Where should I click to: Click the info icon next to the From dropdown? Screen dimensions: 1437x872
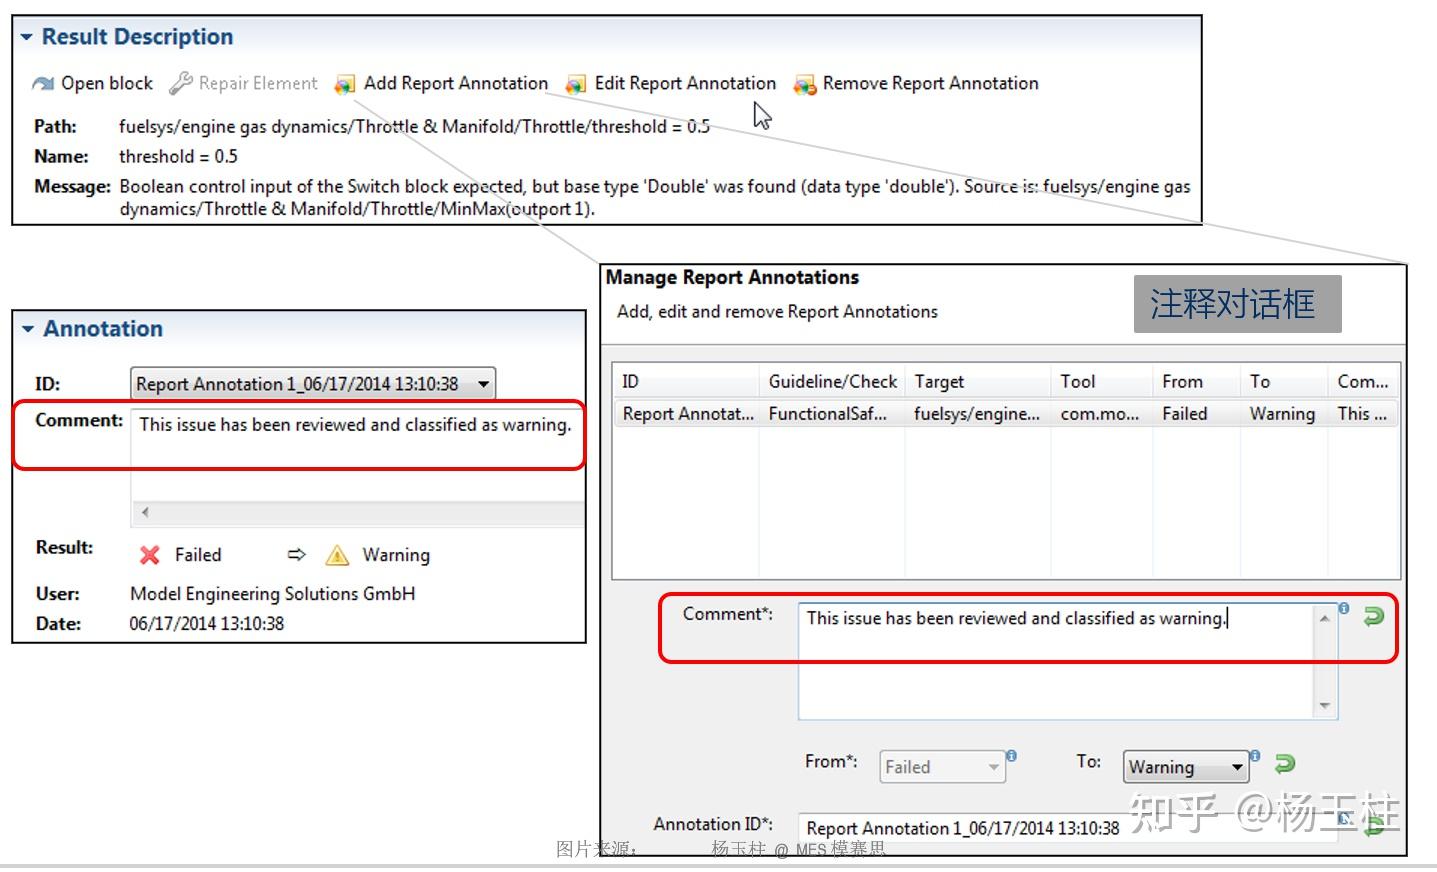[1010, 757]
